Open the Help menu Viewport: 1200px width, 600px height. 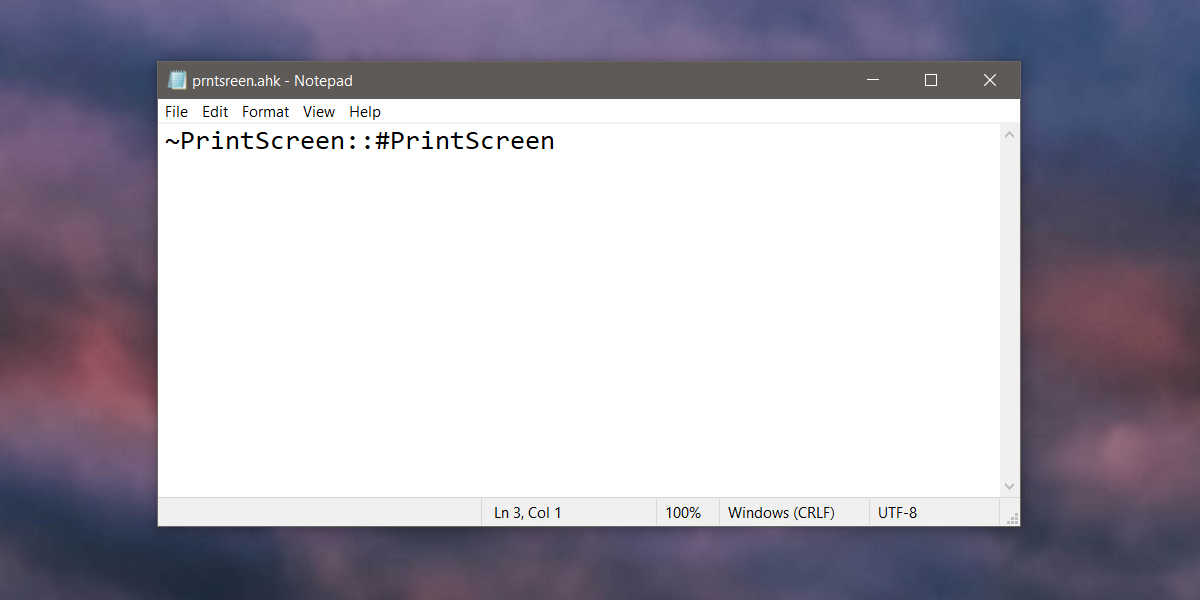click(364, 111)
